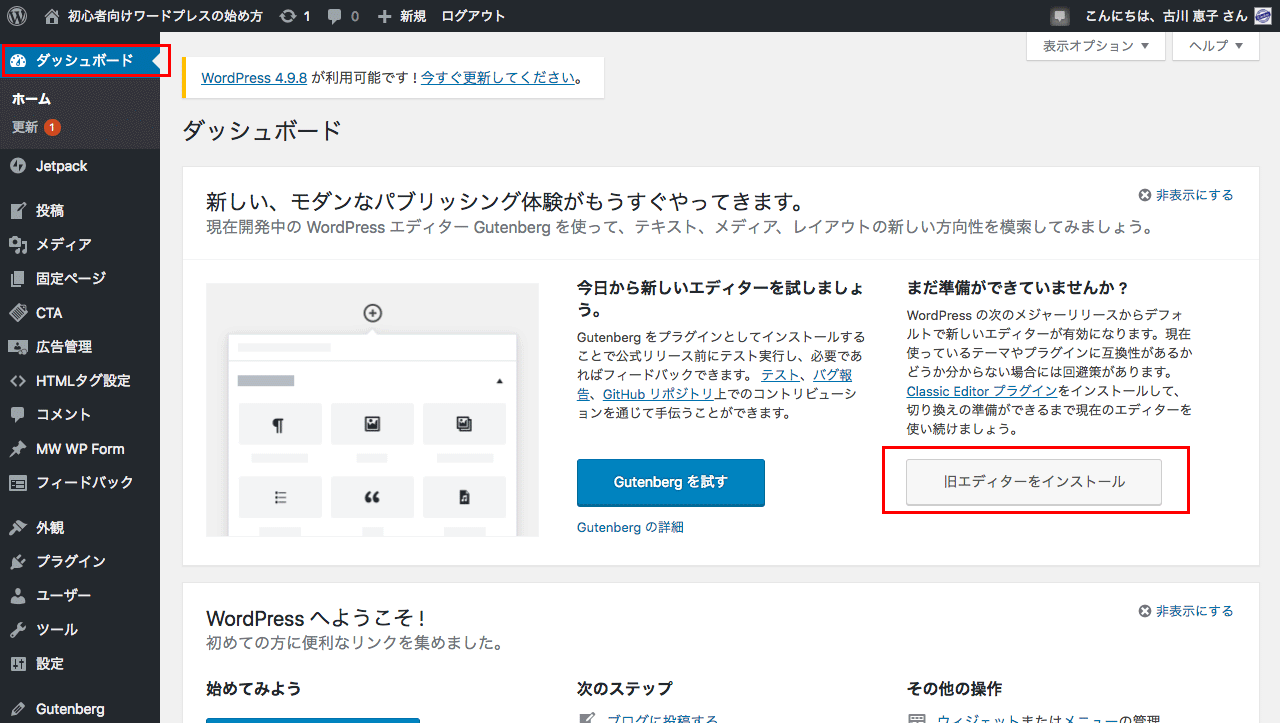The width and height of the screenshot is (1280, 723).
Task: Click the WordPress logo in admin bar
Action: tap(16, 16)
